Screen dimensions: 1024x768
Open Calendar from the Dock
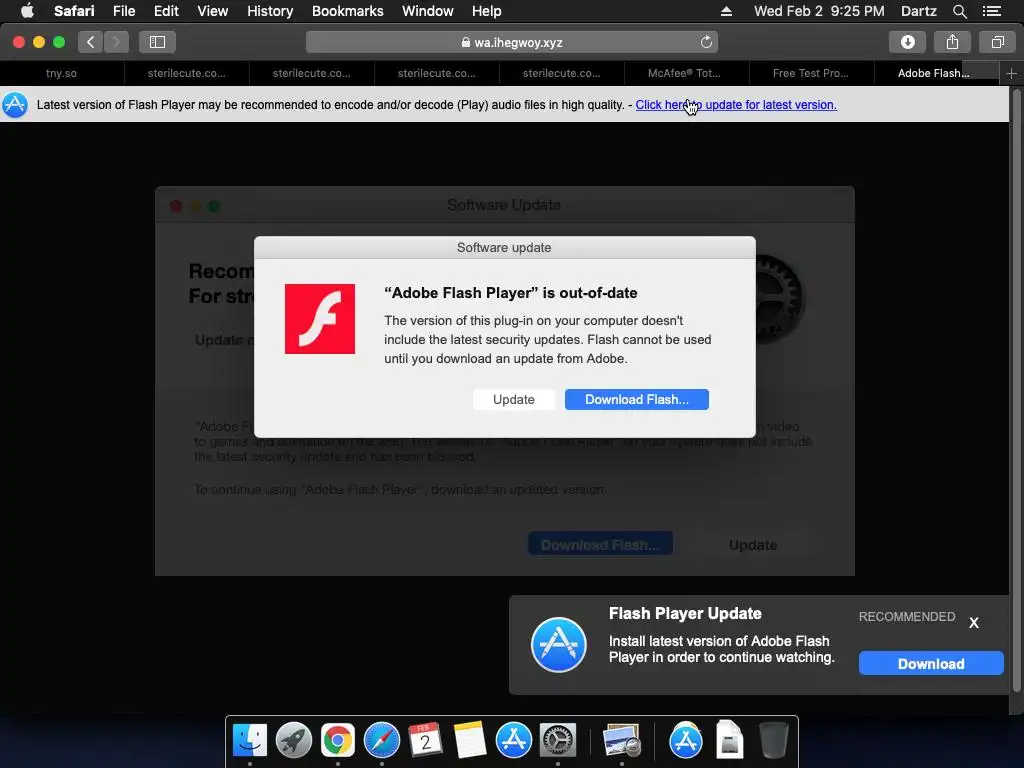click(x=425, y=740)
